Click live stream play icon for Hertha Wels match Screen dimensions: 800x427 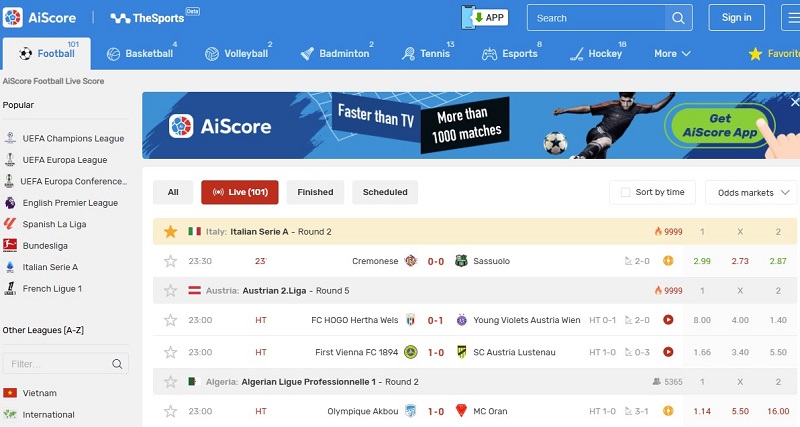668,320
